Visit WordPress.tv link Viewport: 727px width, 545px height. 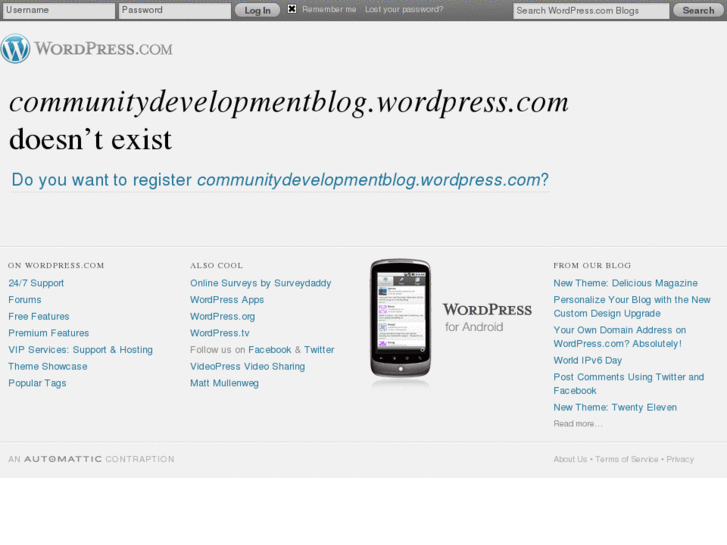(x=220, y=333)
